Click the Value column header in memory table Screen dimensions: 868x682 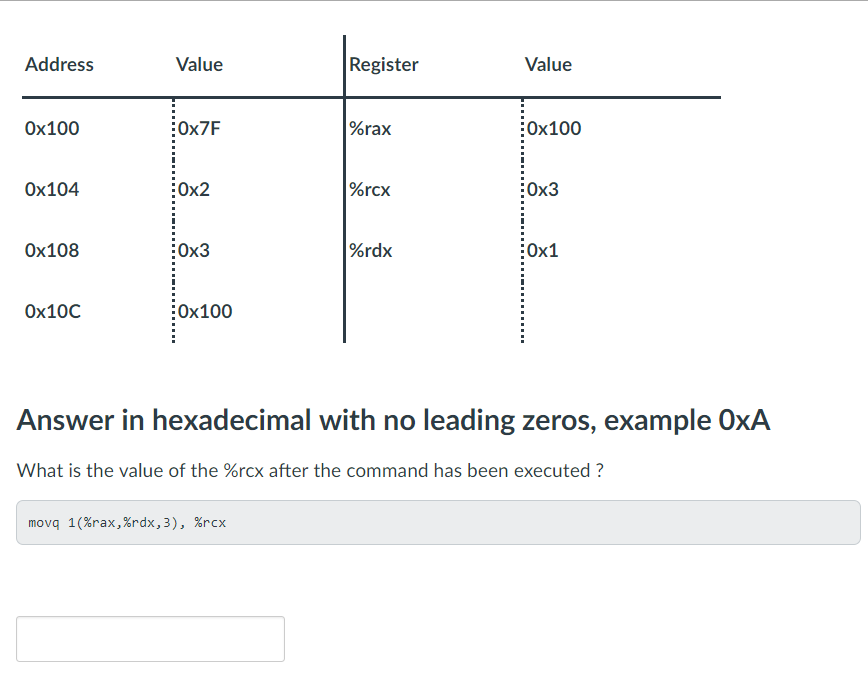click(x=199, y=64)
